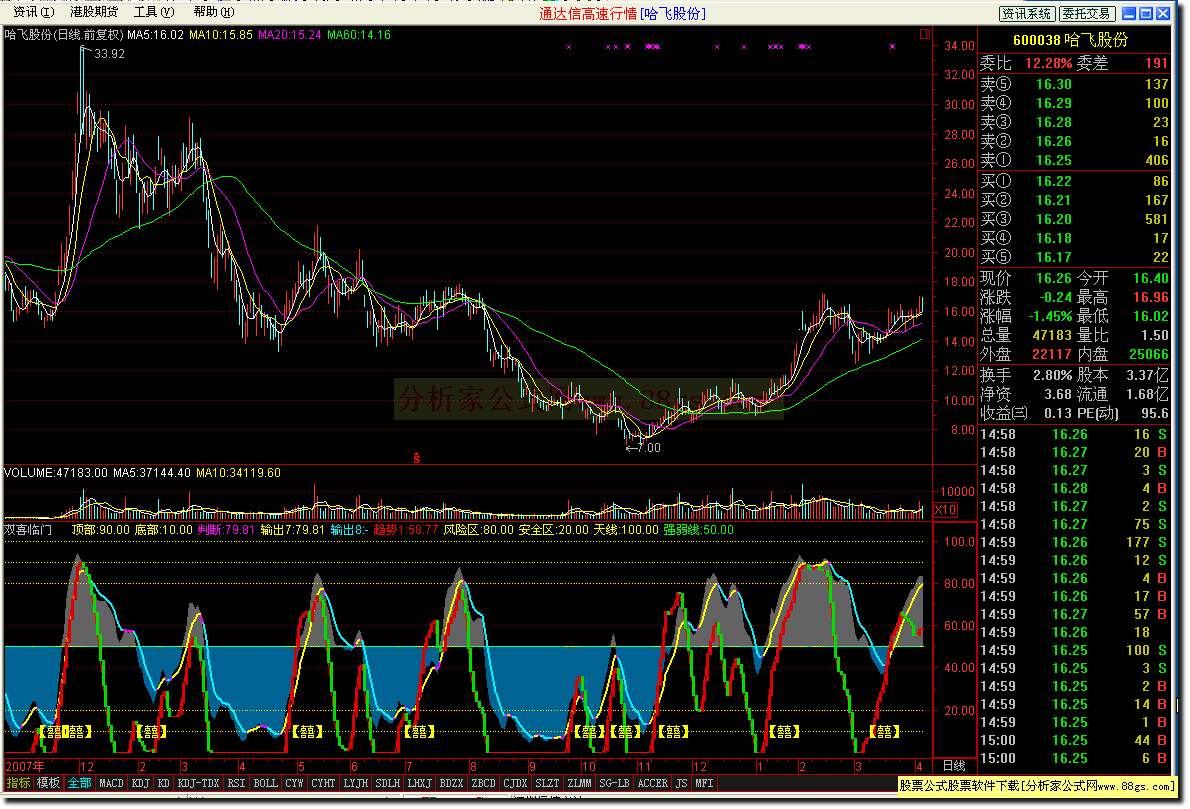Click the PE(动) value 95.6
Screen dimensions: 1190x809
(x=1154, y=414)
